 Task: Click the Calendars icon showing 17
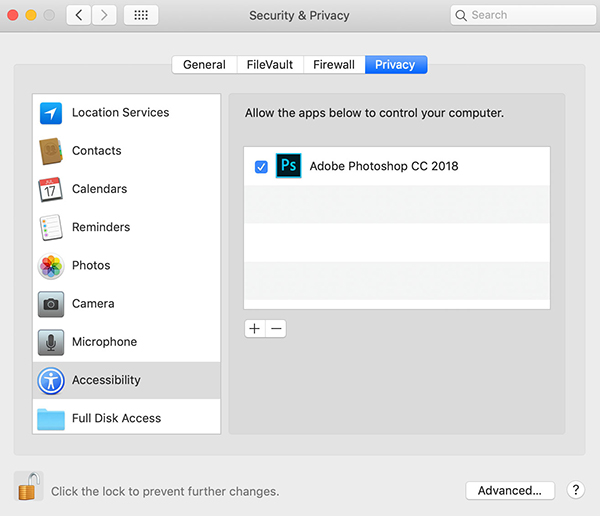[50, 189]
